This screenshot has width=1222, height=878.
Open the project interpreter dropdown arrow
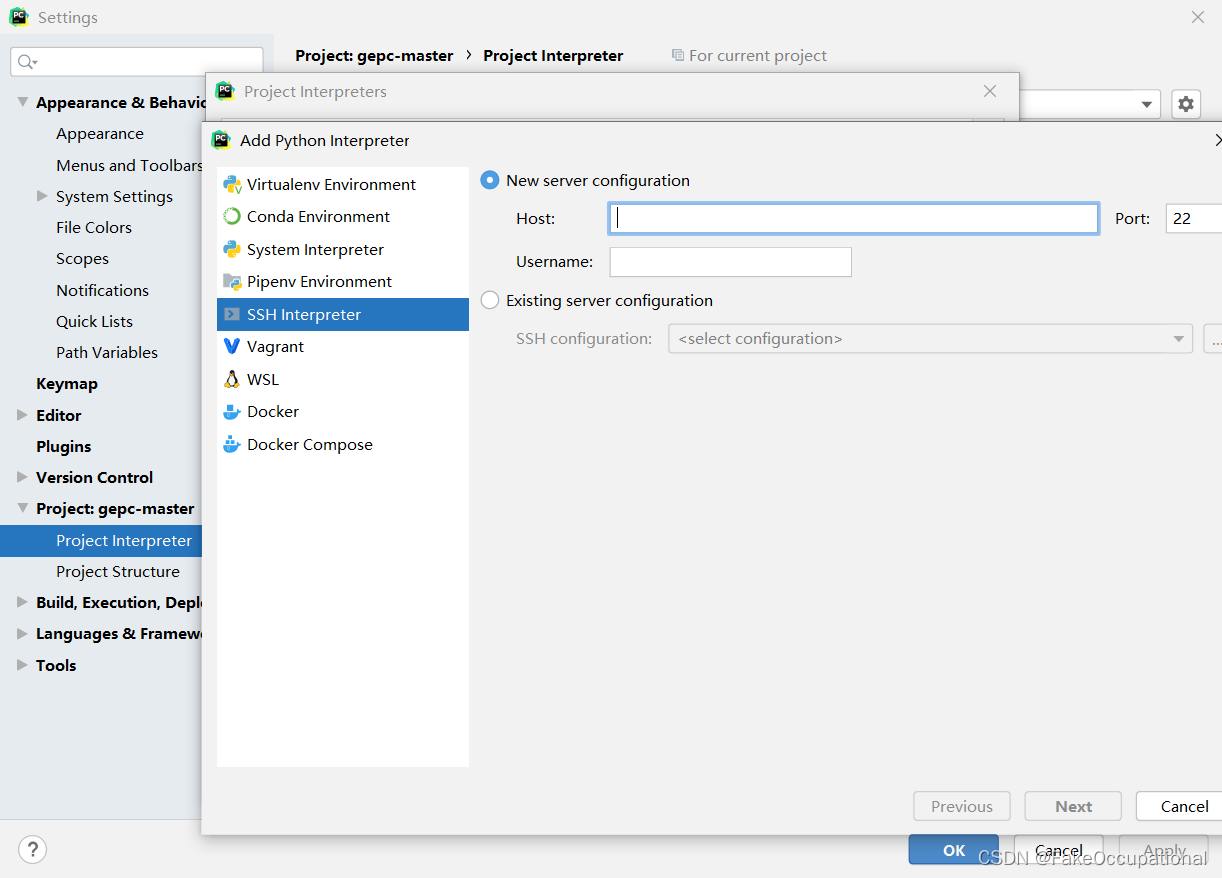coord(1145,104)
